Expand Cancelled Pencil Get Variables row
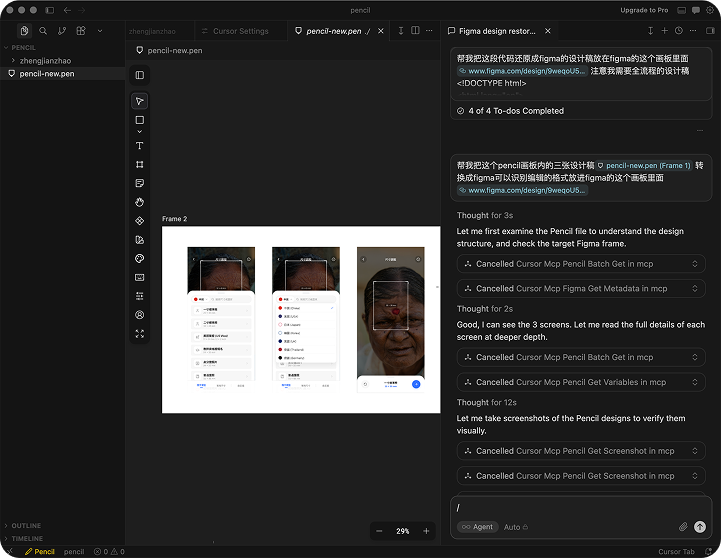This screenshot has height=558, width=721. [x=581, y=382]
